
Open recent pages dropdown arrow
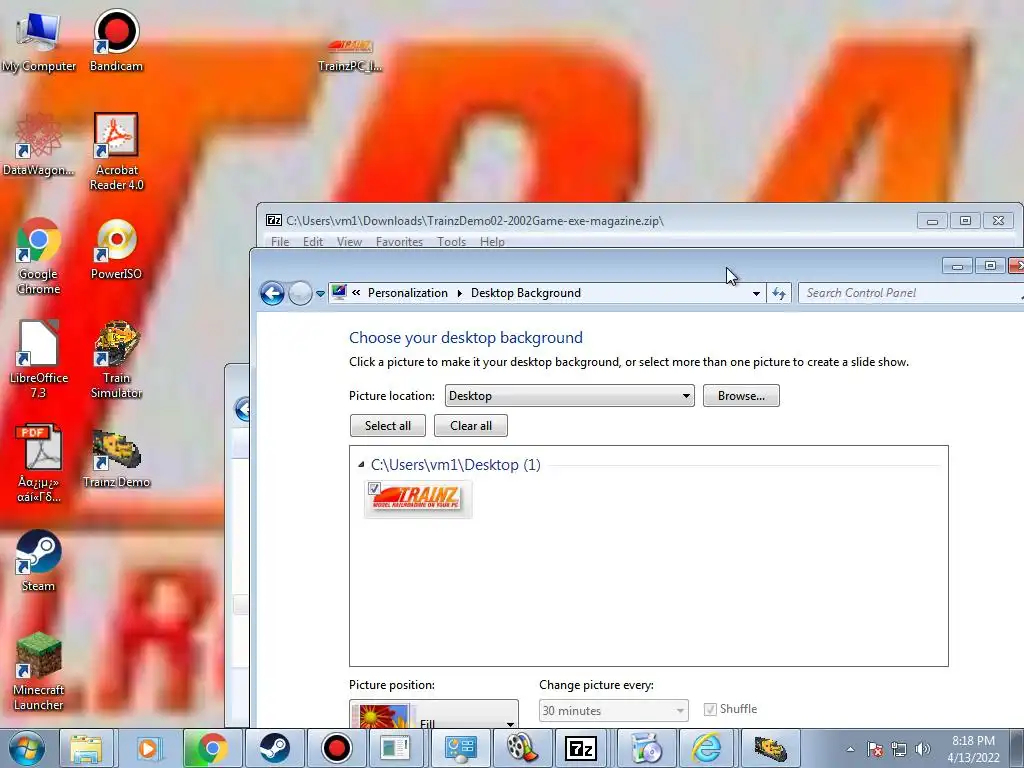pyautogui.click(x=320, y=294)
